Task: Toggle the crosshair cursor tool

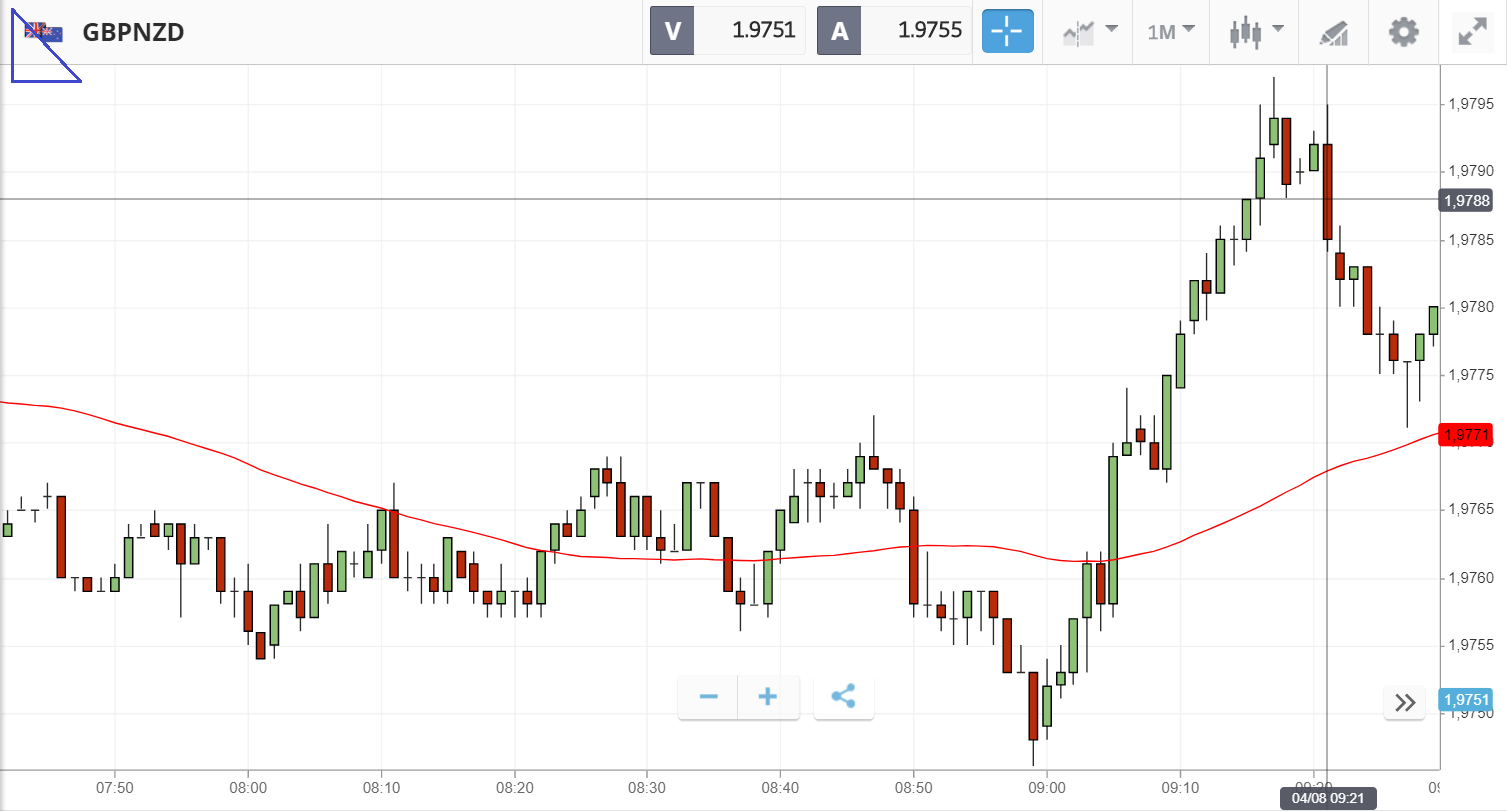Action: [x=1007, y=31]
